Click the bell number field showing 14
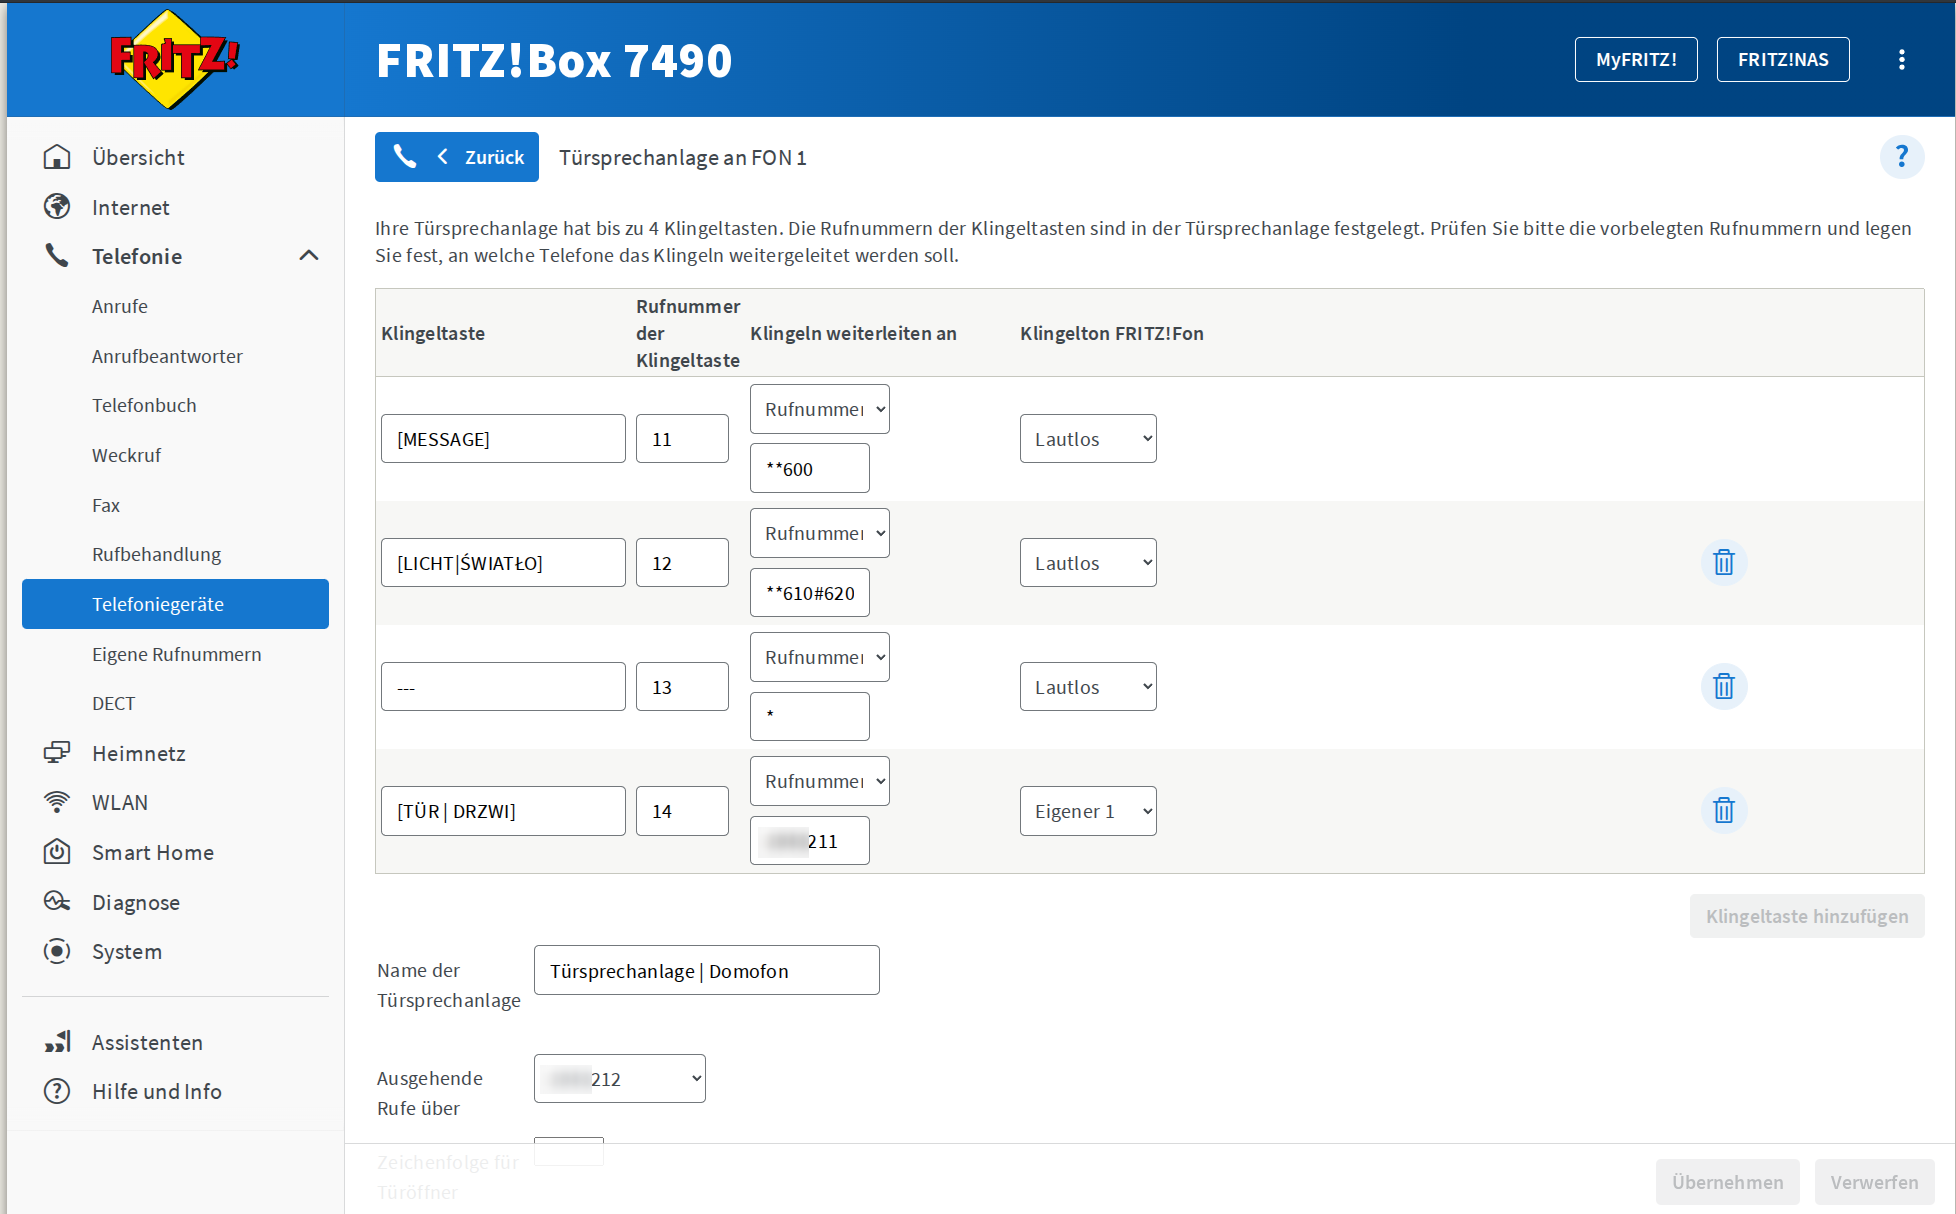Image resolution: width=1956 pixels, height=1214 pixels. (682, 811)
